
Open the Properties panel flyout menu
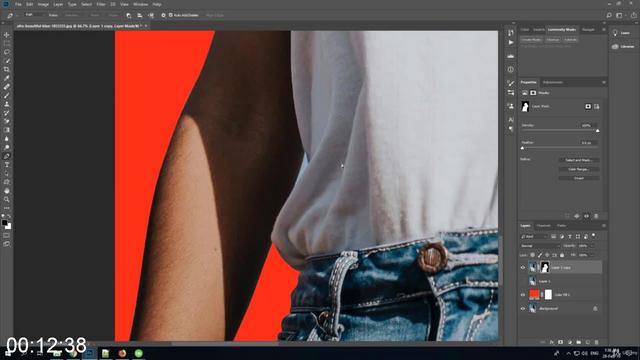[604, 82]
